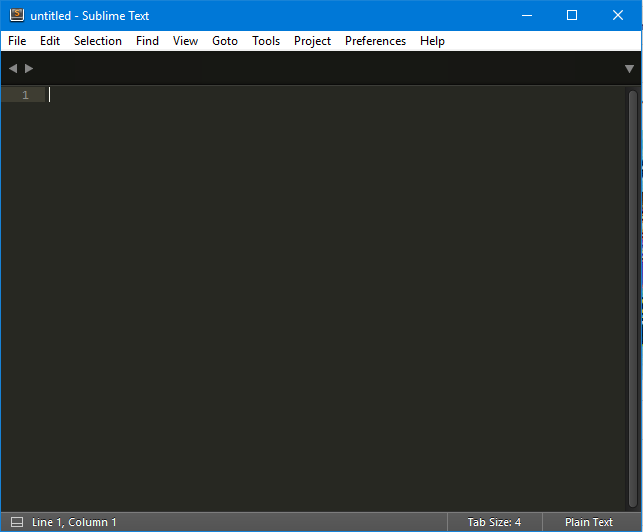
Task: Toggle the side bar panel switcher icon
Action: (17, 522)
